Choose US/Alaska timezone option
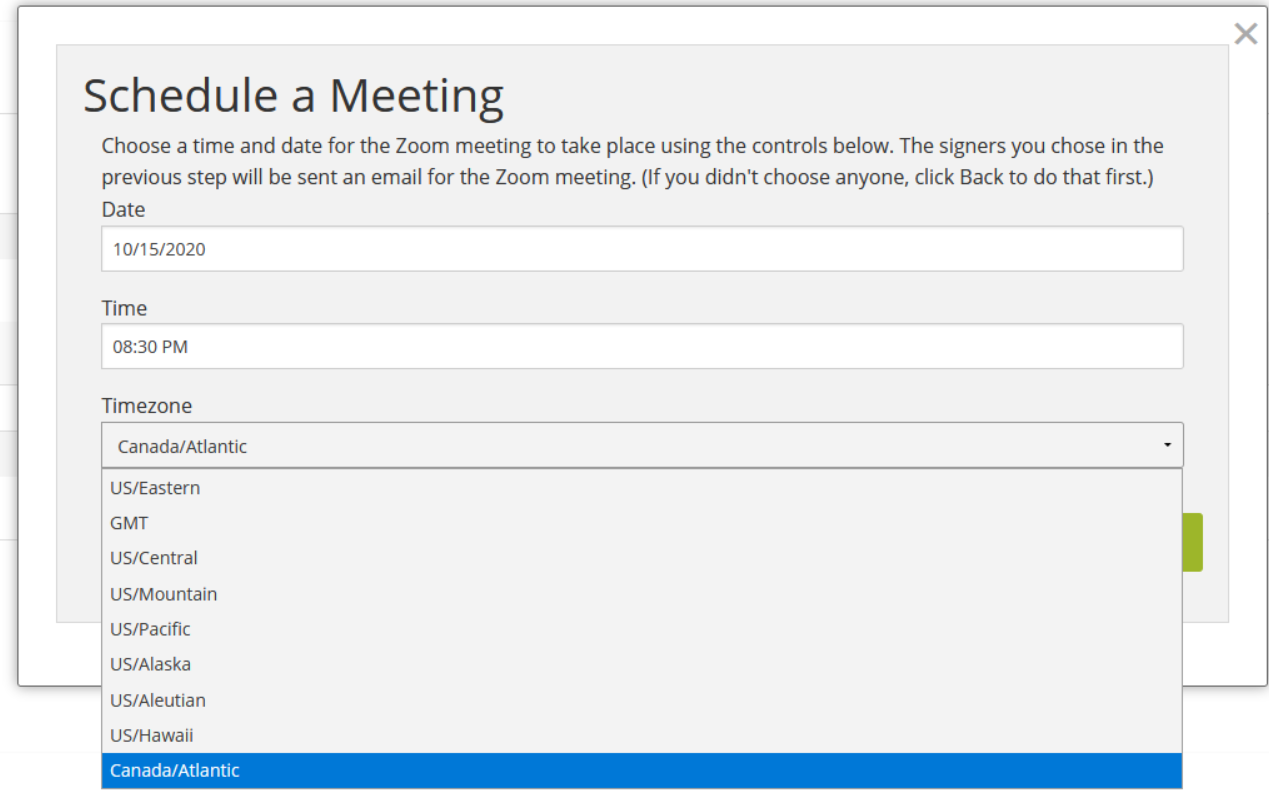Screen dimensions: 1269x799 click(x=150, y=664)
